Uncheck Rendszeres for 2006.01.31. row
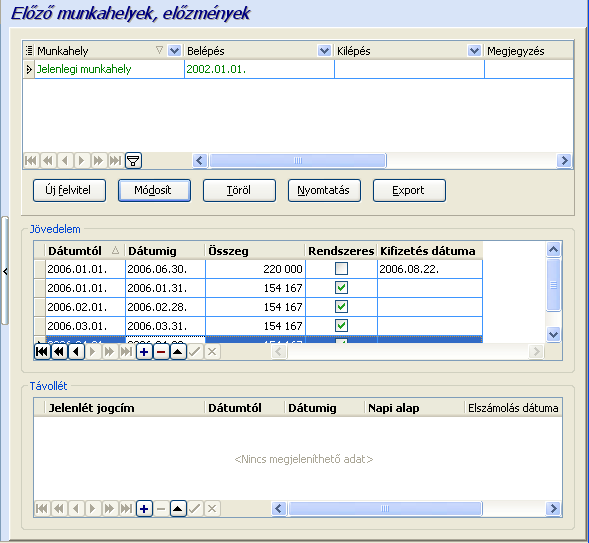The image size is (589, 543). [x=341, y=288]
